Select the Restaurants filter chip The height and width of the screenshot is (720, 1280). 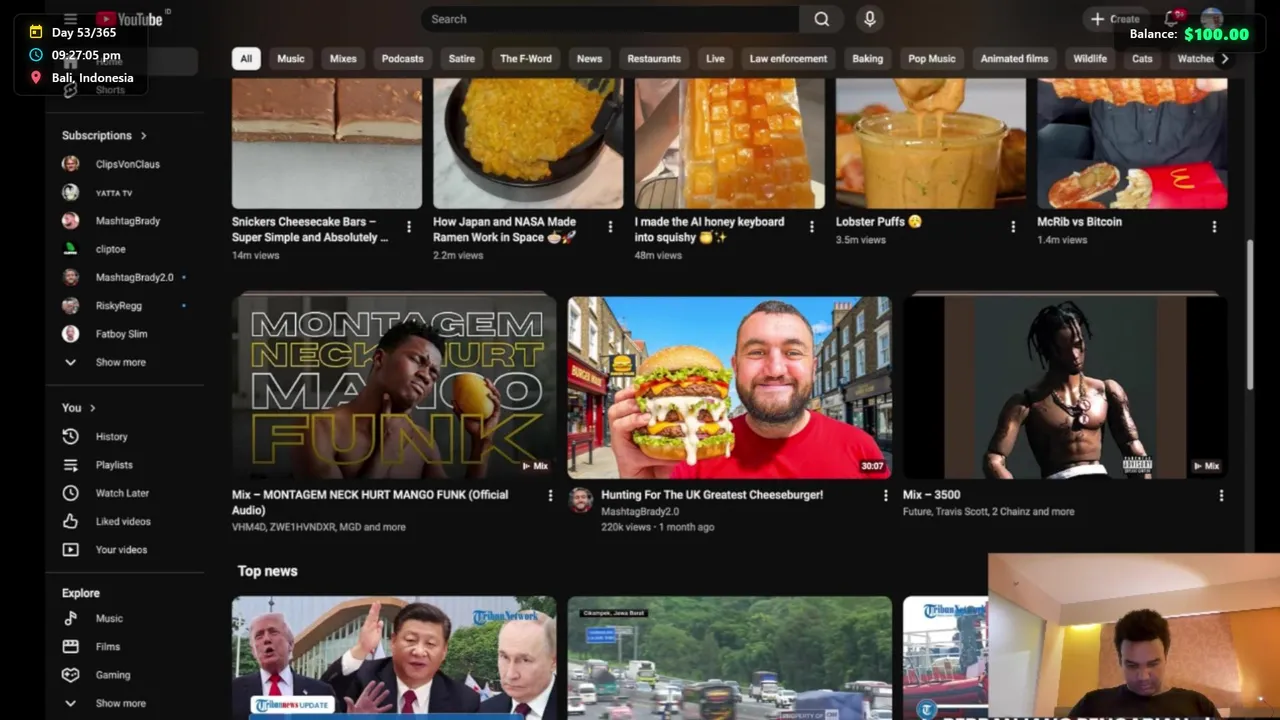click(x=654, y=58)
